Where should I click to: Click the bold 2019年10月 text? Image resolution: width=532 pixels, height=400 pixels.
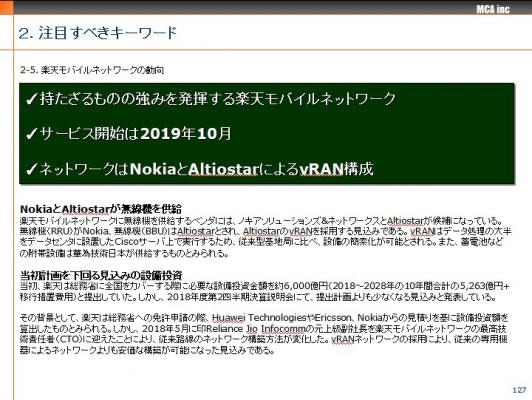[x=186, y=134]
